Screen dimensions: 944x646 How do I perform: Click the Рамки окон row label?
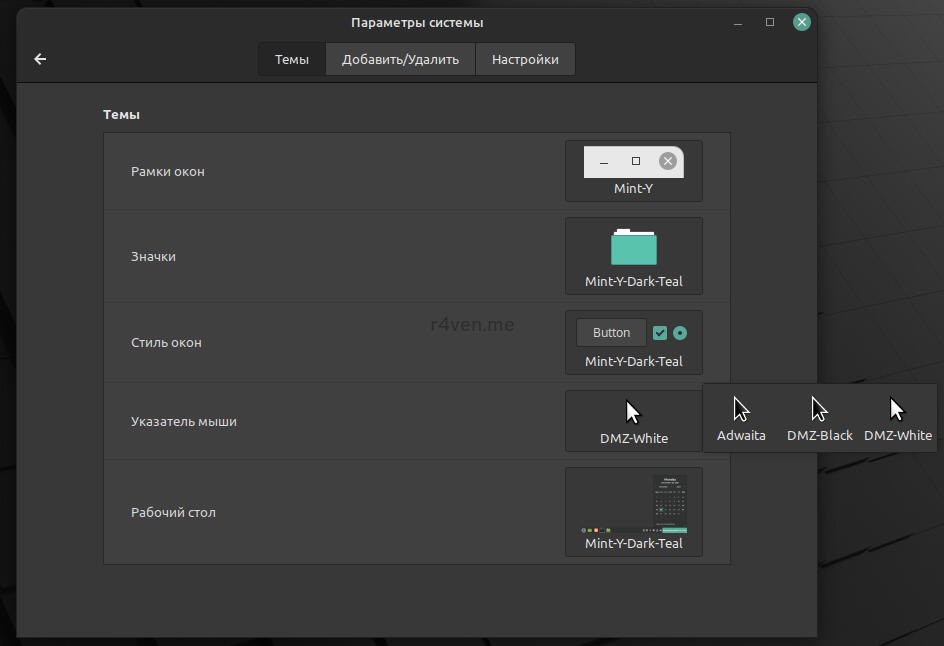tap(168, 172)
